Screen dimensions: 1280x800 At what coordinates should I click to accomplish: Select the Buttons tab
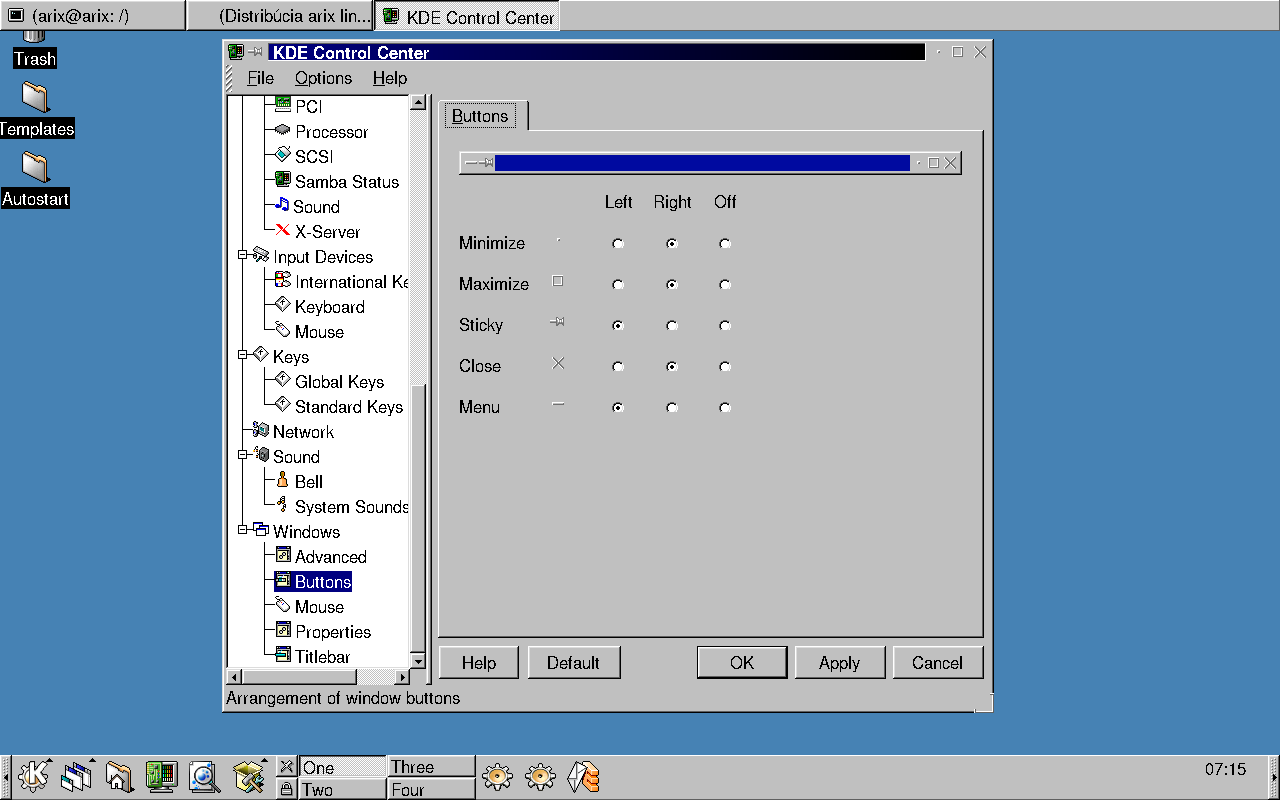pyautogui.click(x=480, y=116)
